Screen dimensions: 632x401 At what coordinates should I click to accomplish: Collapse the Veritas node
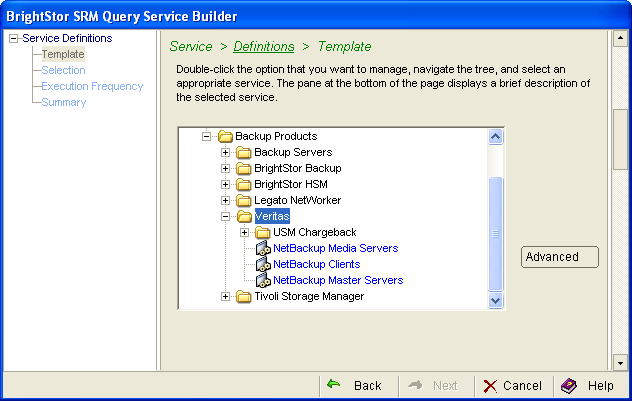[x=225, y=216]
